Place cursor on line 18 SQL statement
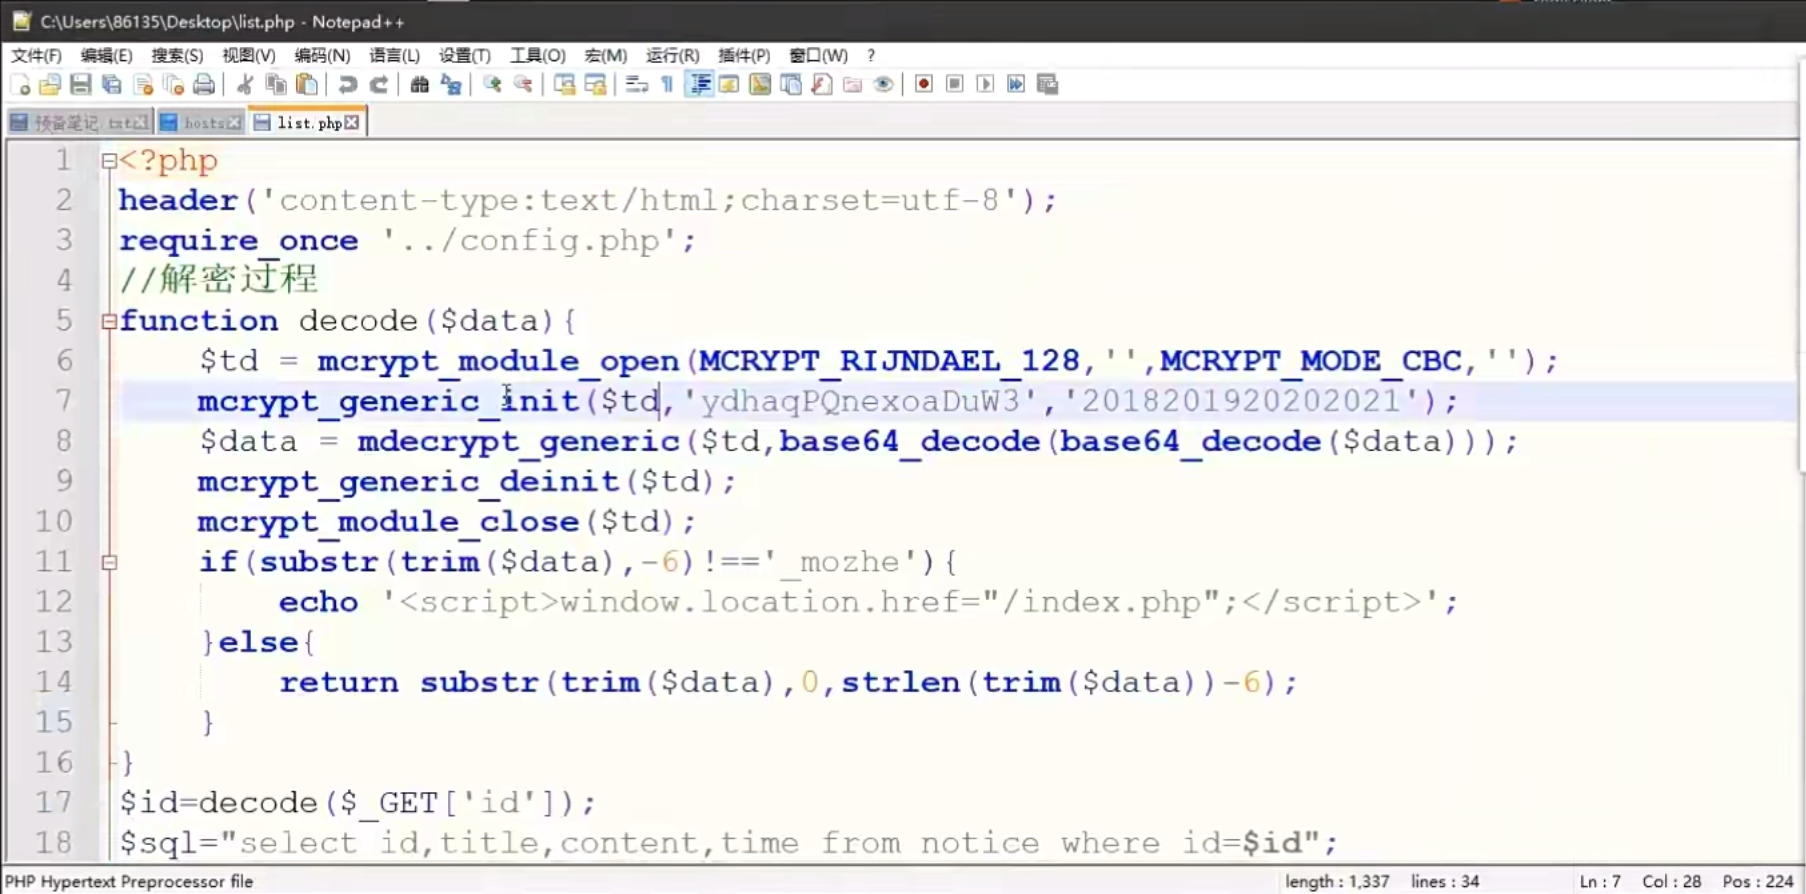Image resolution: width=1806 pixels, height=894 pixels. click(x=728, y=843)
